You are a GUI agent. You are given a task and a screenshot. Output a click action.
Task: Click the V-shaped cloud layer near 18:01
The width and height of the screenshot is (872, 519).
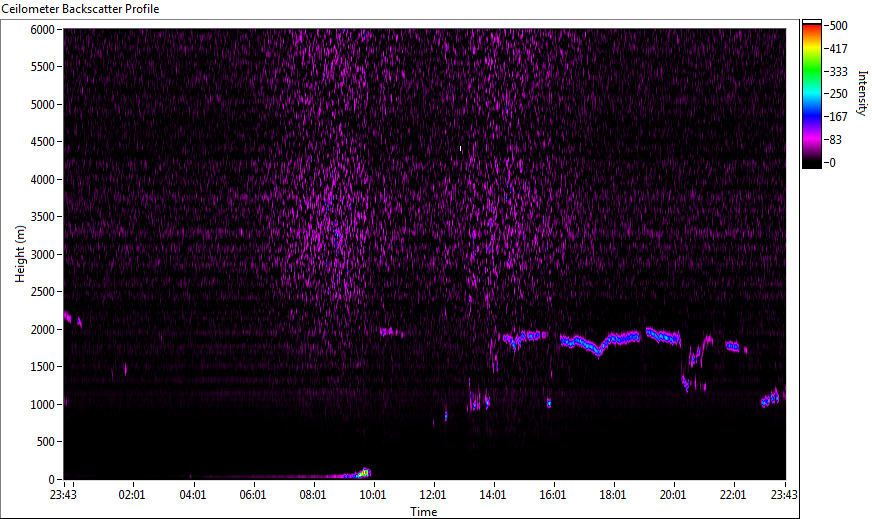600,343
